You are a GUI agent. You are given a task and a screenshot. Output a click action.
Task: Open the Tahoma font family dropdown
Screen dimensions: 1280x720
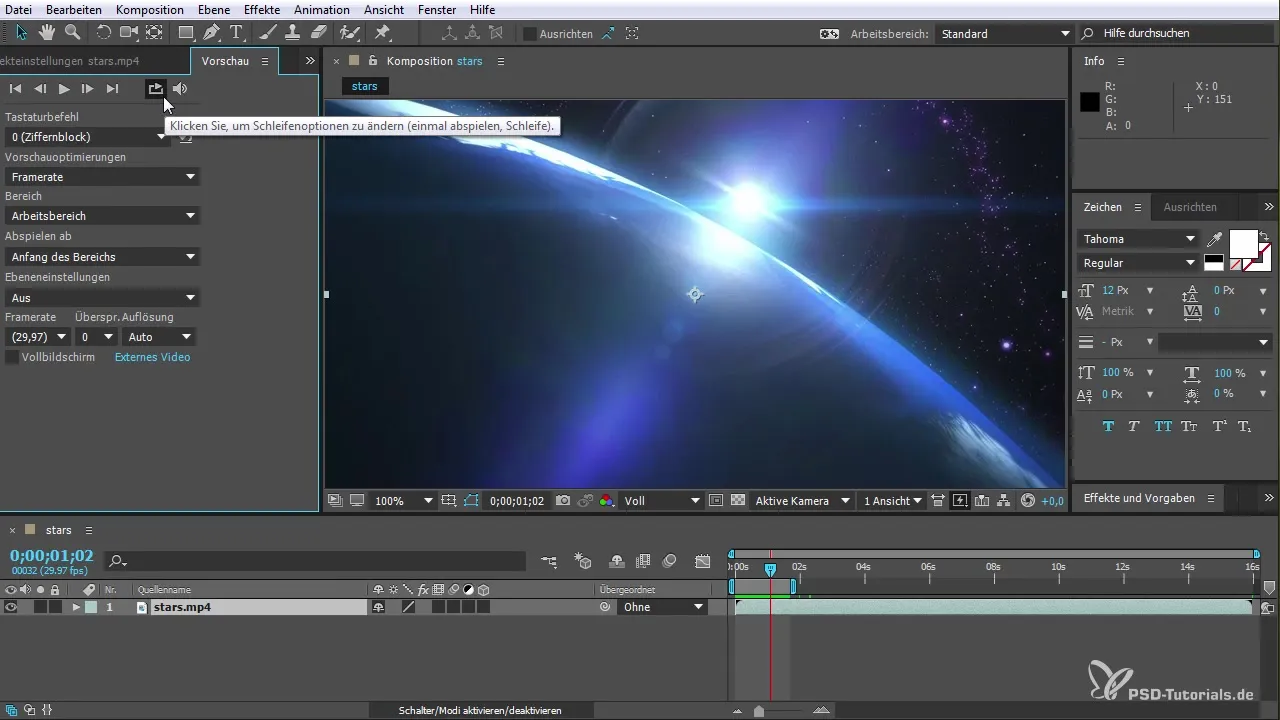[1138, 239]
